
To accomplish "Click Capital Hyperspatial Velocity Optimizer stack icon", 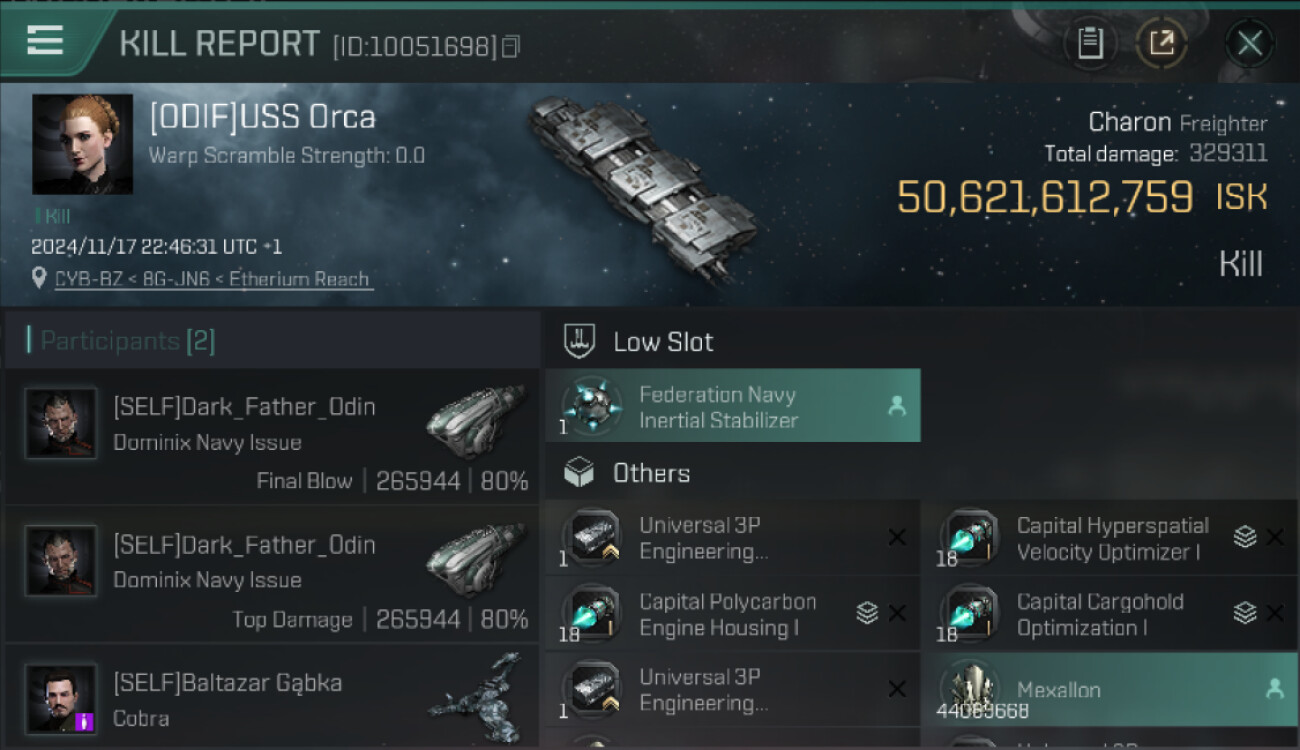I will pos(1245,537).
